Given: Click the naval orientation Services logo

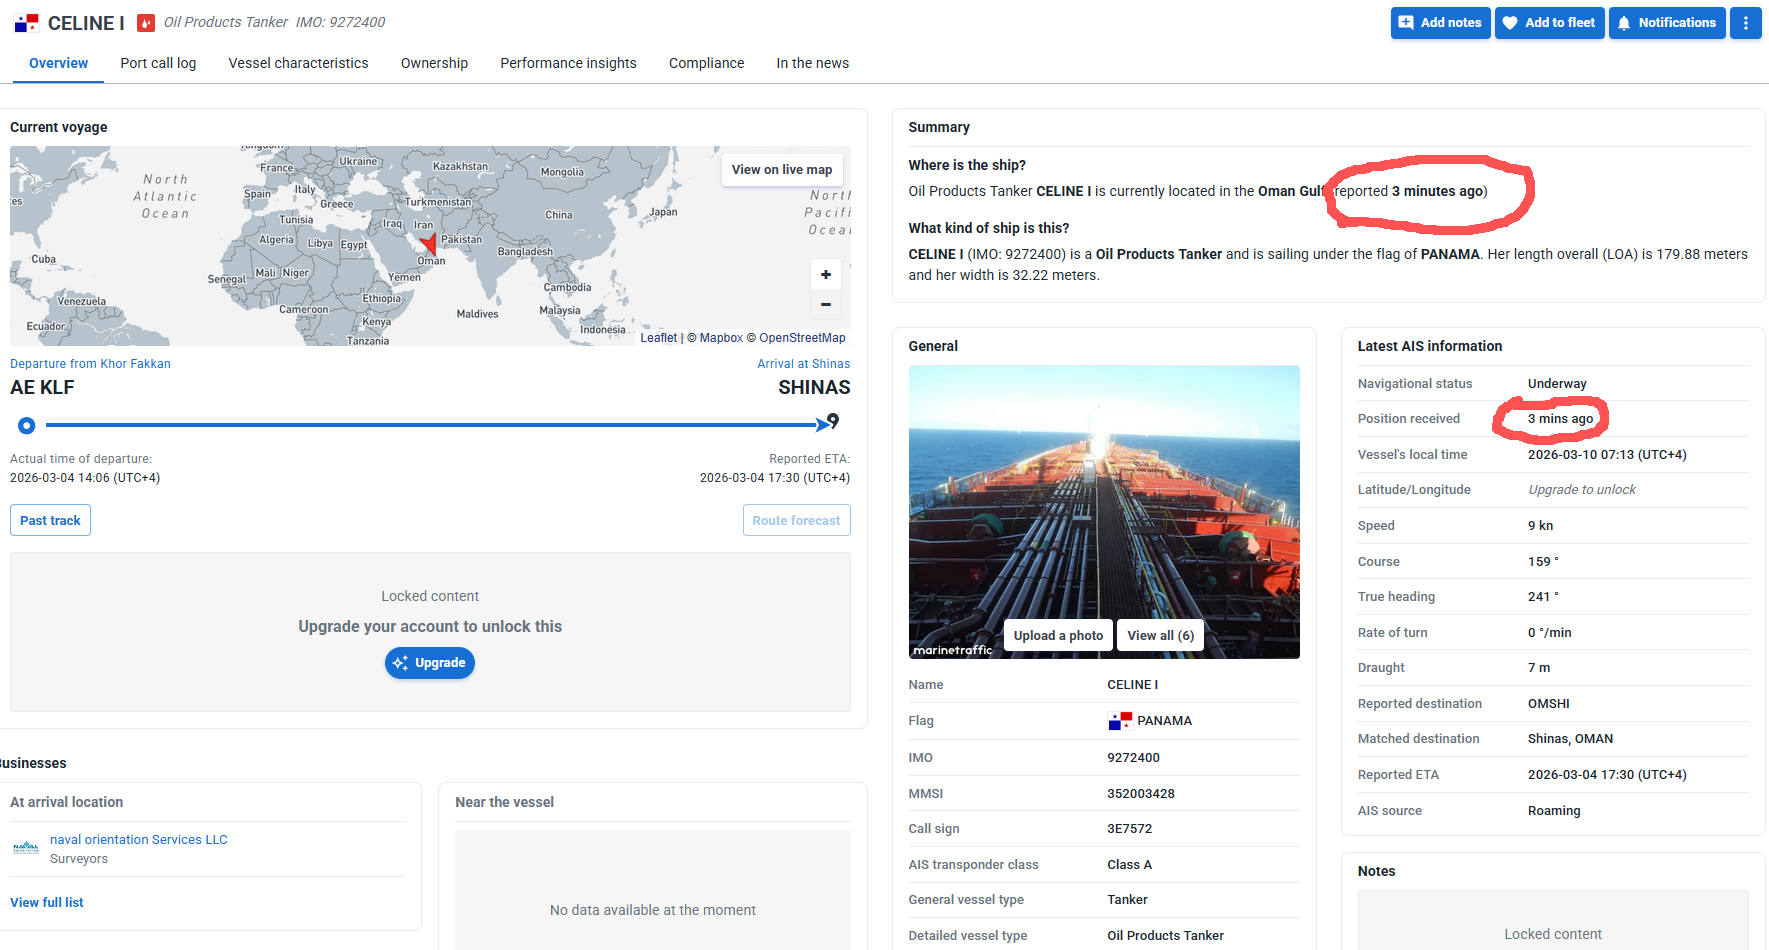Looking at the screenshot, I should pos(26,848).
